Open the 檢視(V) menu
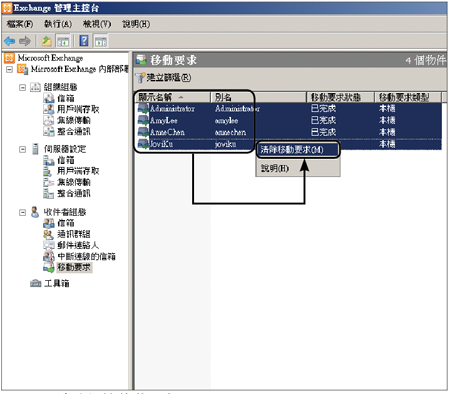Viewport: 450px width, 394px height. pos(97,24)
